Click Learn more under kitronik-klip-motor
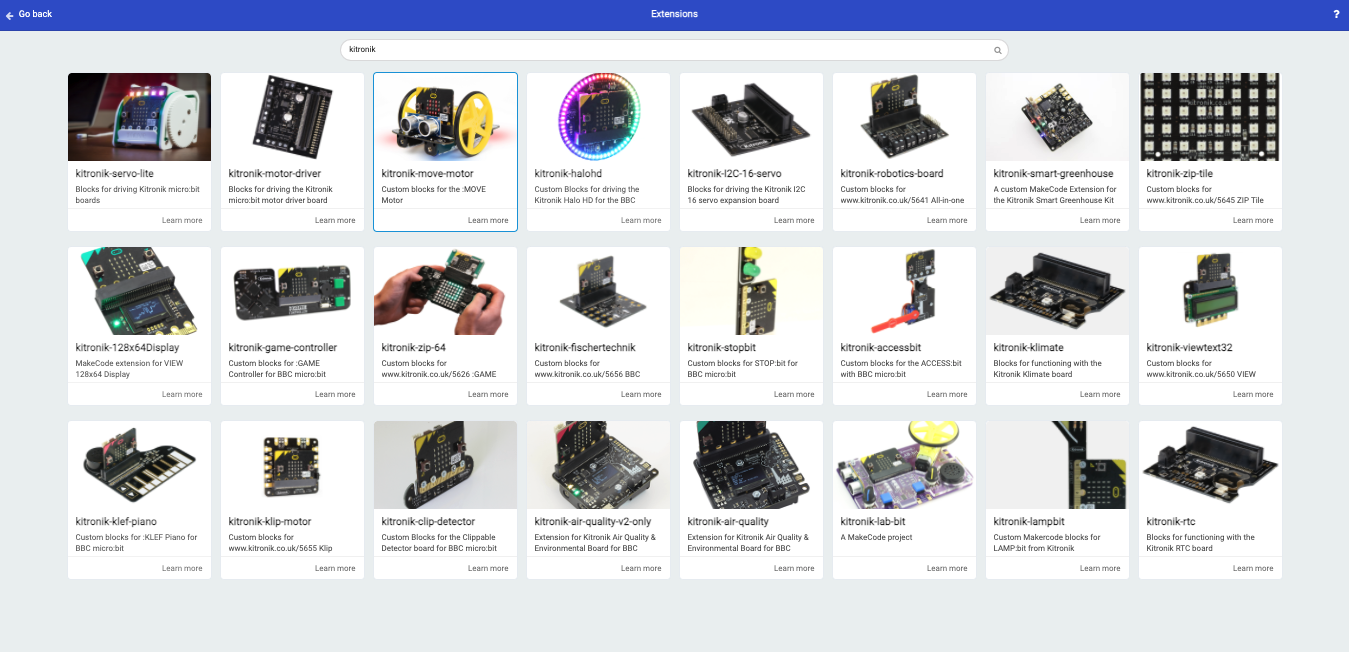The height and width of the screenshot is (652, 1349). coord(335,568)
